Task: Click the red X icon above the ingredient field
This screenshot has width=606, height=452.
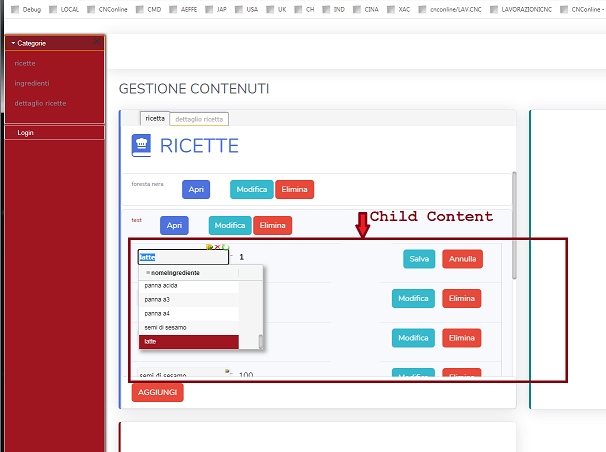Action: coord(218,246)
